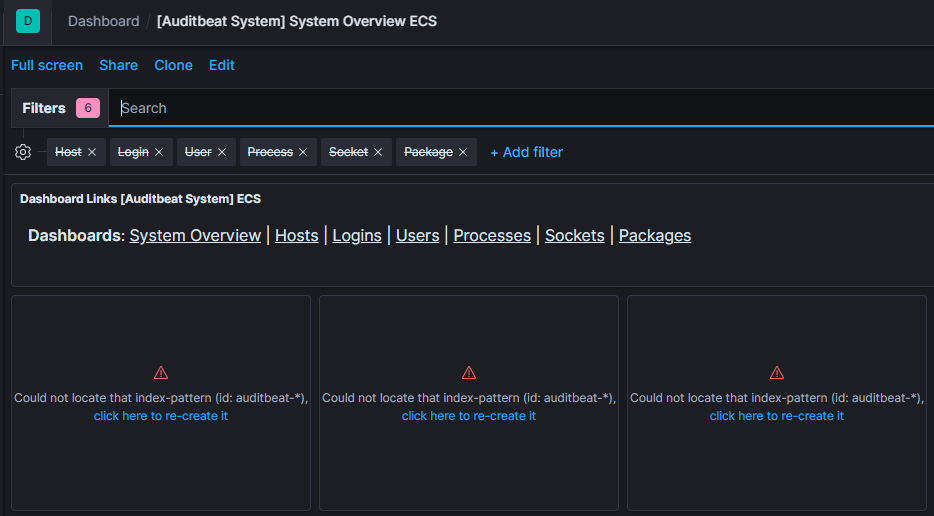Click the green D space avatar icon
Viewport: 934px width, 516px height.
click(28, 20)
